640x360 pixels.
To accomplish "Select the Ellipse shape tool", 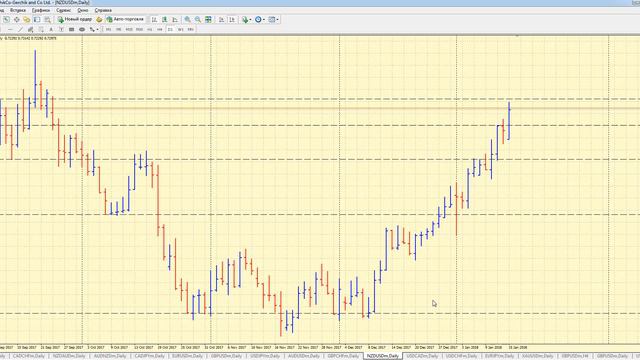I will 82,29.
